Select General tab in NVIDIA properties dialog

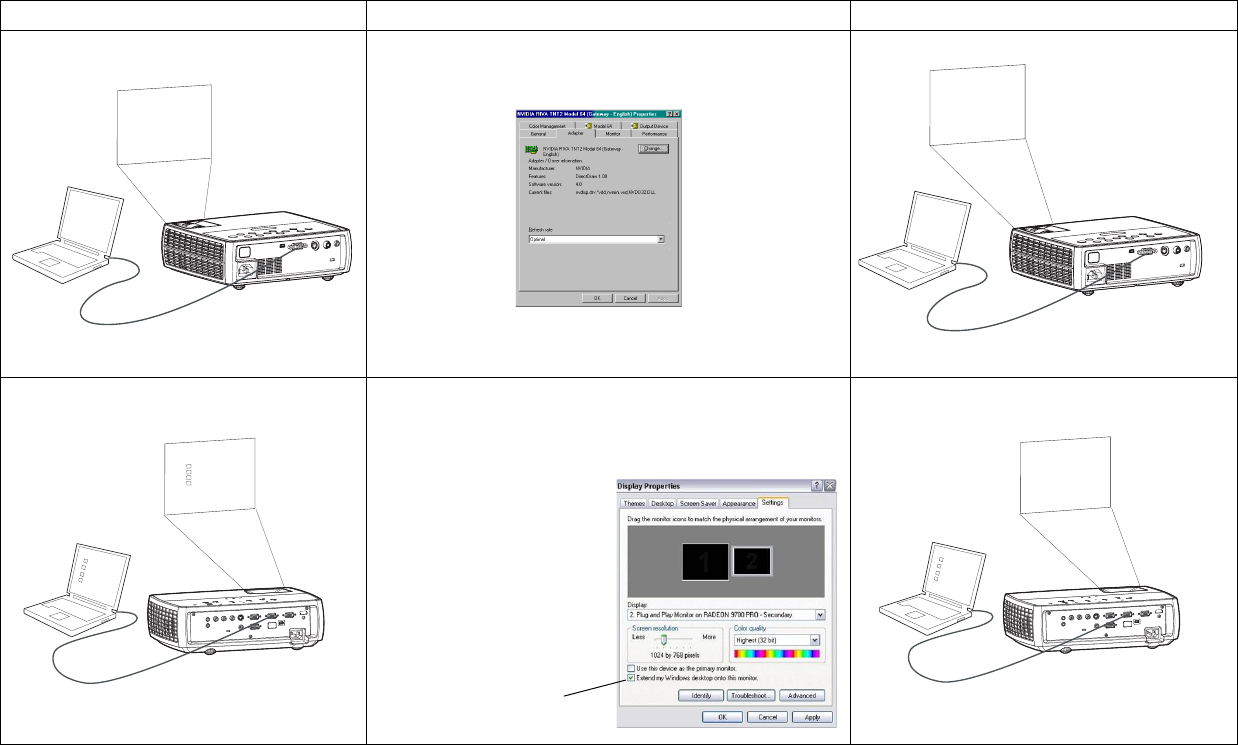pyautogui.click(x=538, y=133)
